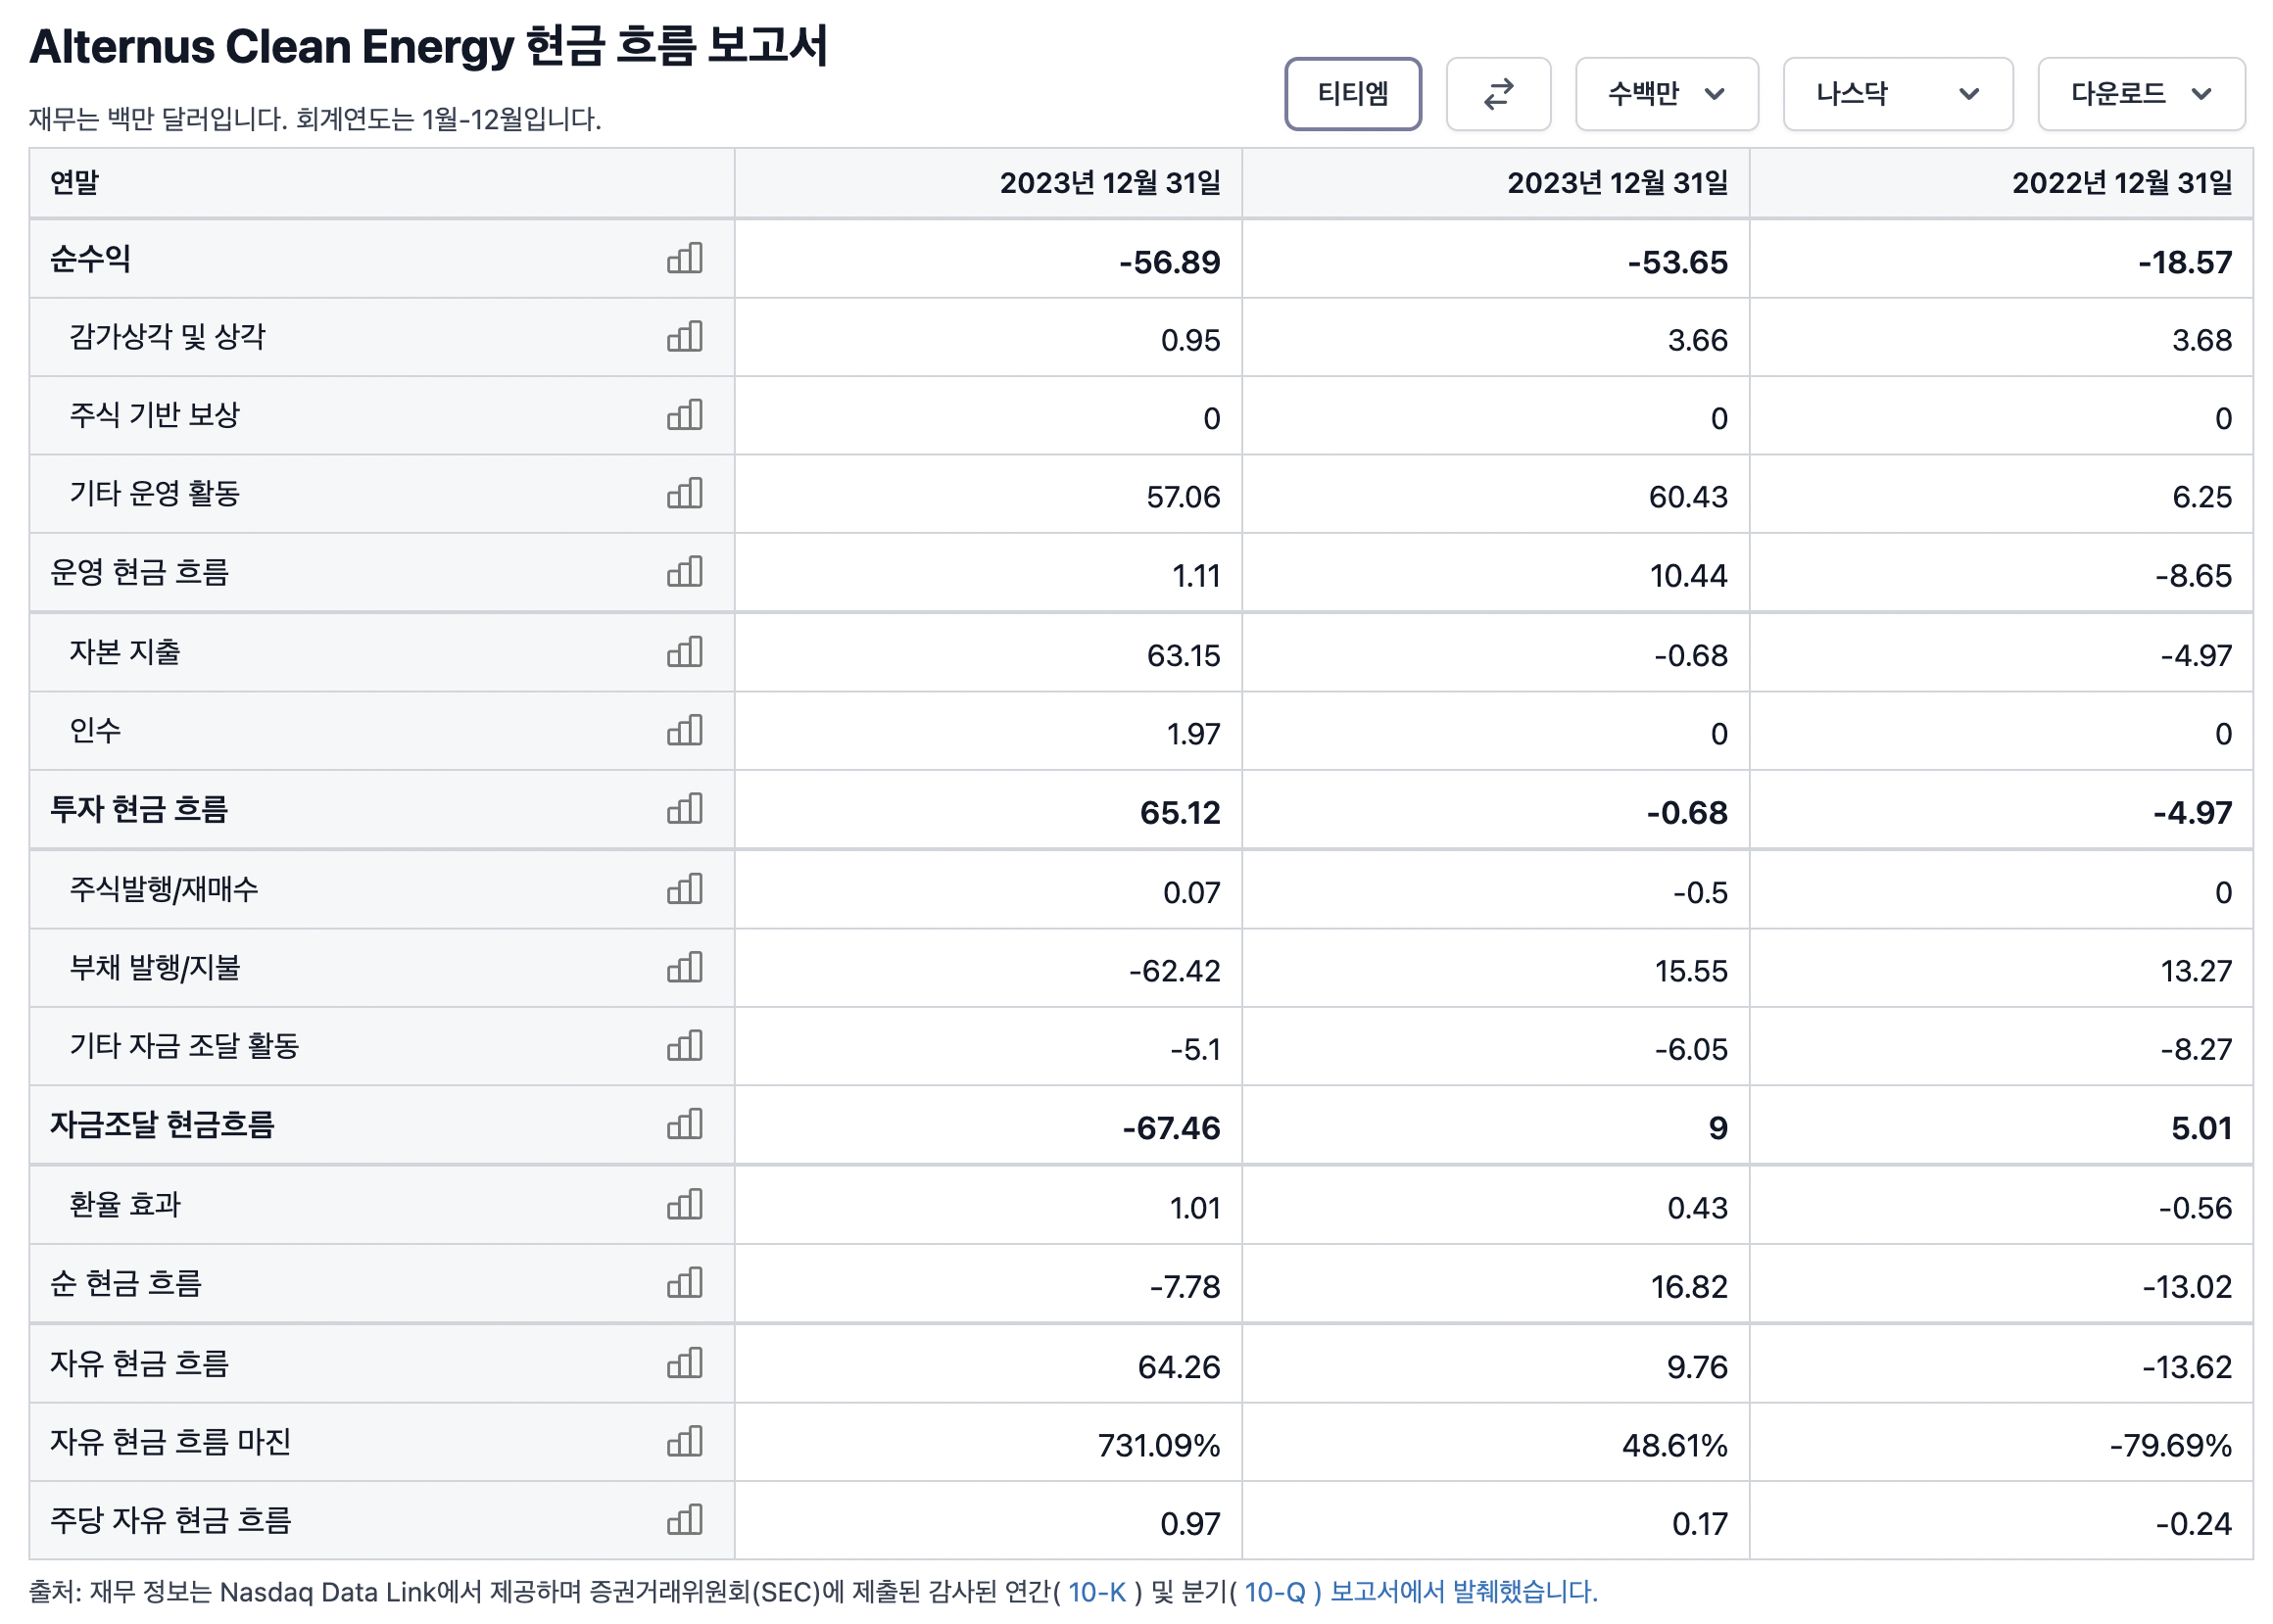This screenshot has height=1624, width=2273.
Task: Click the 2022년 12월 31일 column header
Action: coord(2121,183)
